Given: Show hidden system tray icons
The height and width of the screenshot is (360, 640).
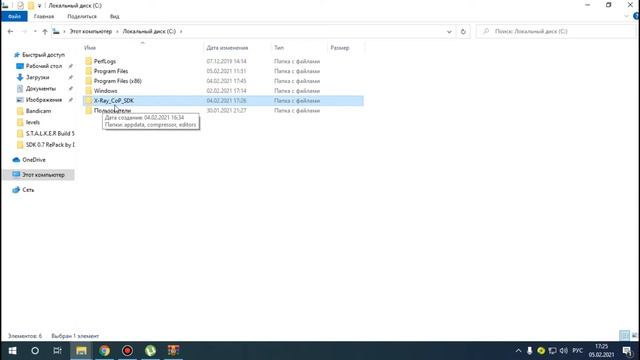Looking at the screenshot, I should coord(518,351).
